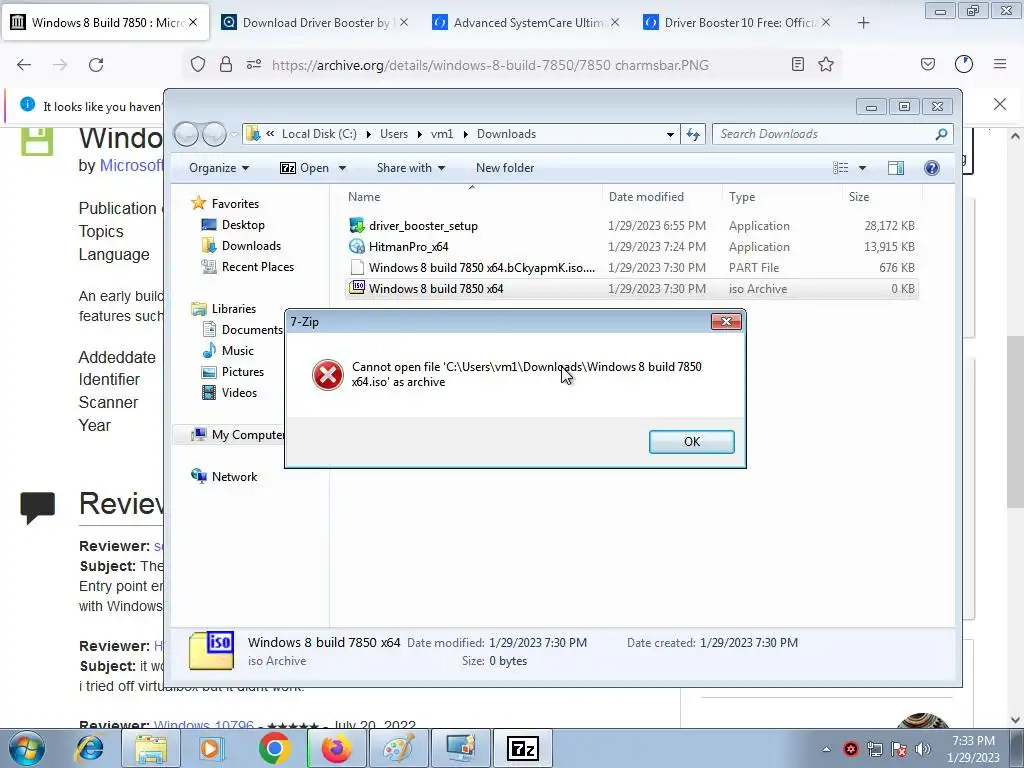Open the Windows Start menu orb
This screenshot has height=768, width=1024.
pyautogui.click(x=27, y=748)
